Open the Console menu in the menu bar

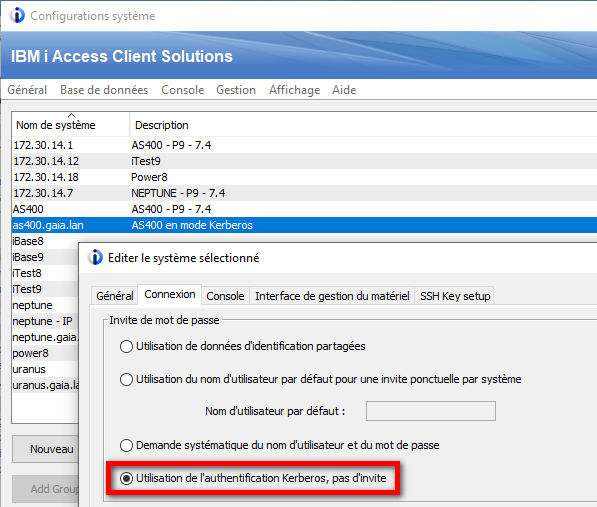pos(182,90)
